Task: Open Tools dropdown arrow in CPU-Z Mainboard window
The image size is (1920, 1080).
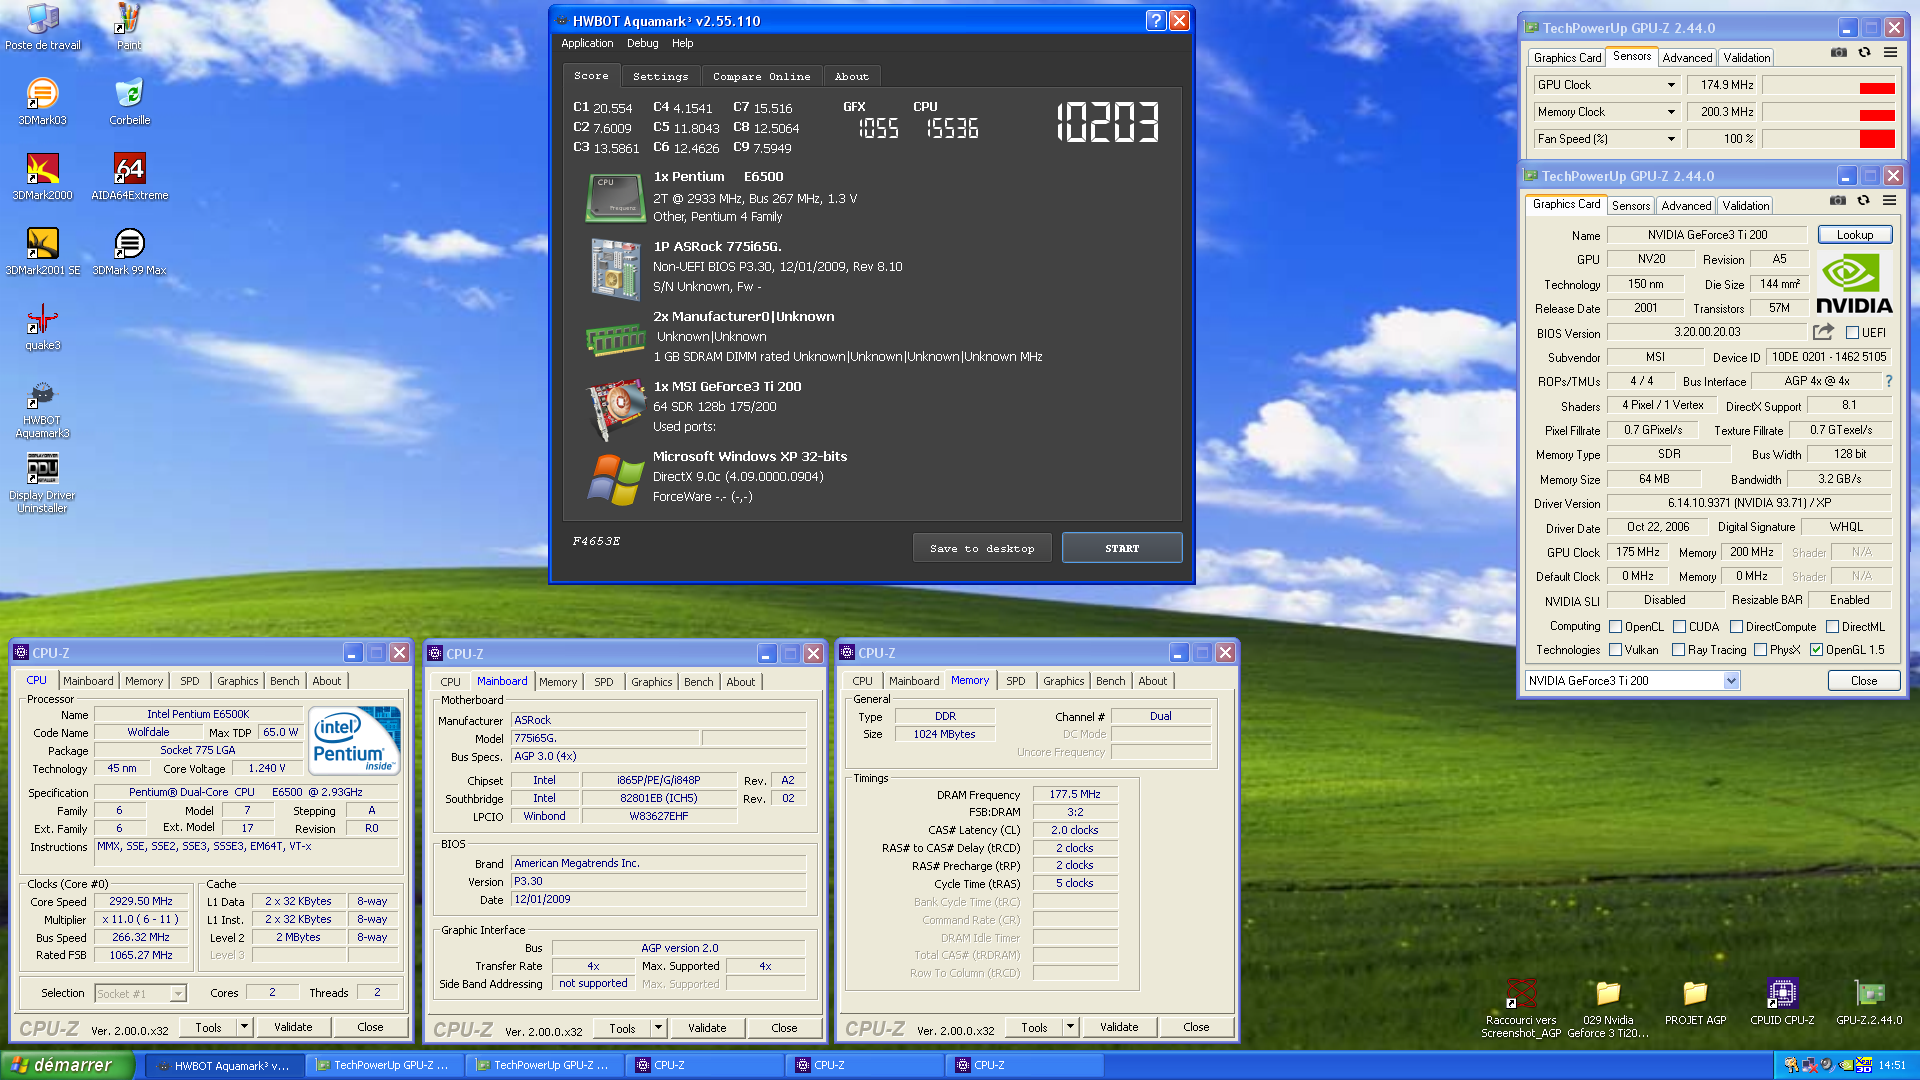Action: (658, 1028)
